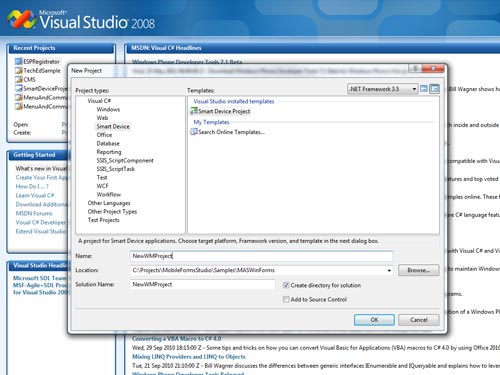Switch to small icons view in Templates
This screenshot has width=500, height=375.
point(434,89)
